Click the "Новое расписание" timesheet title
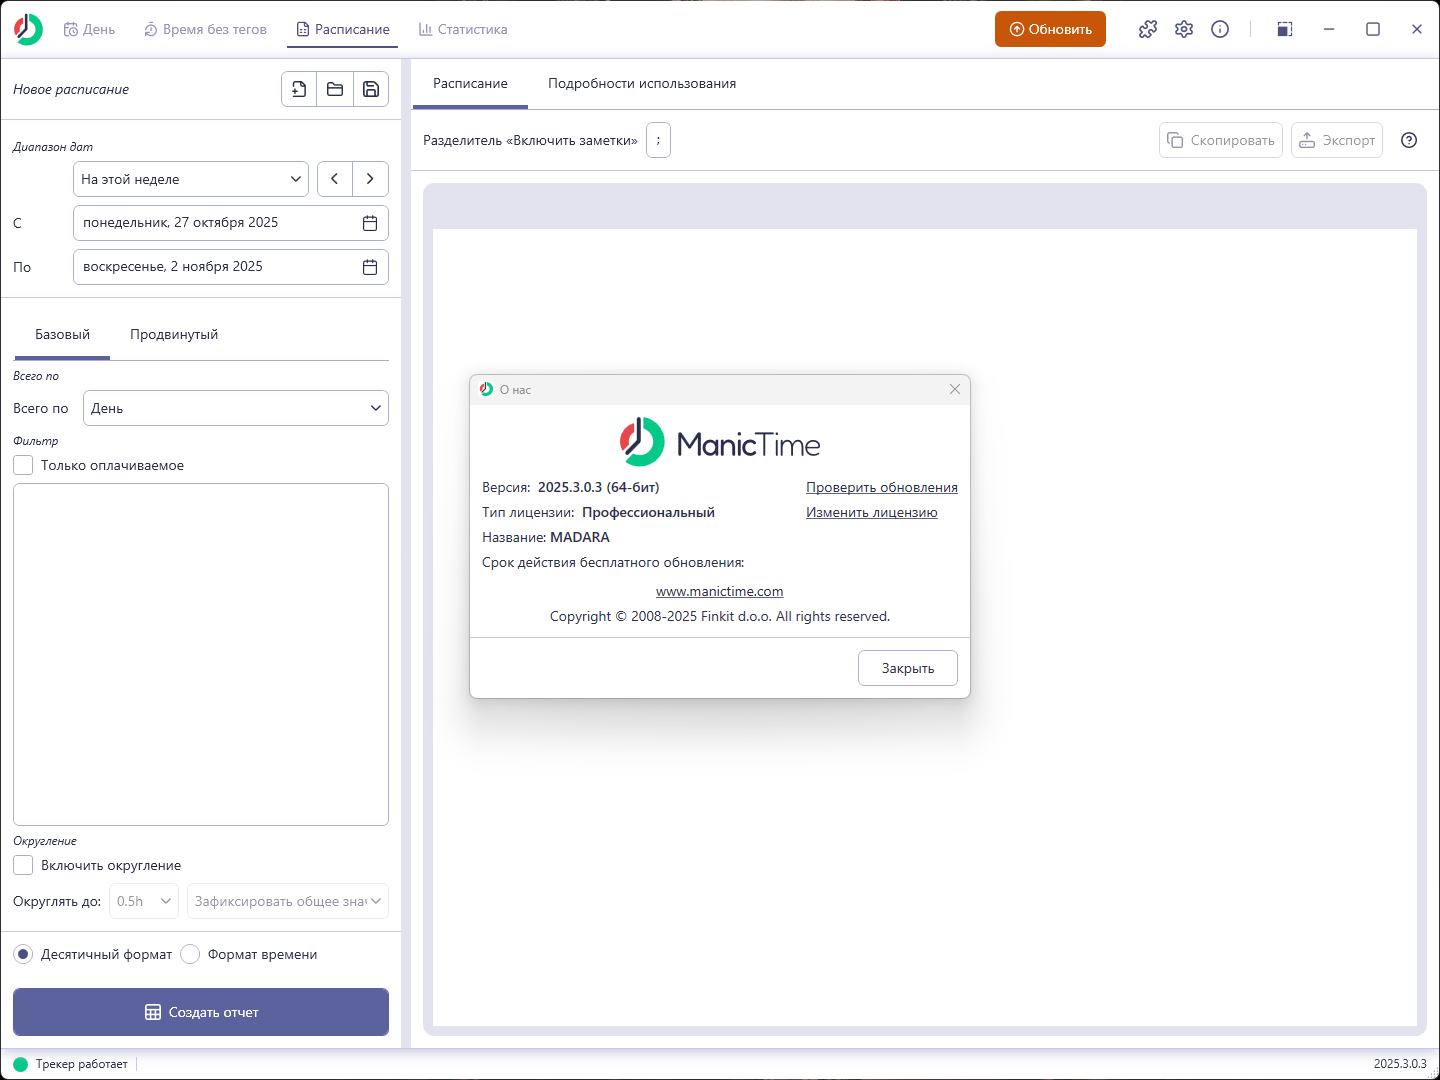 pos(71,89)
